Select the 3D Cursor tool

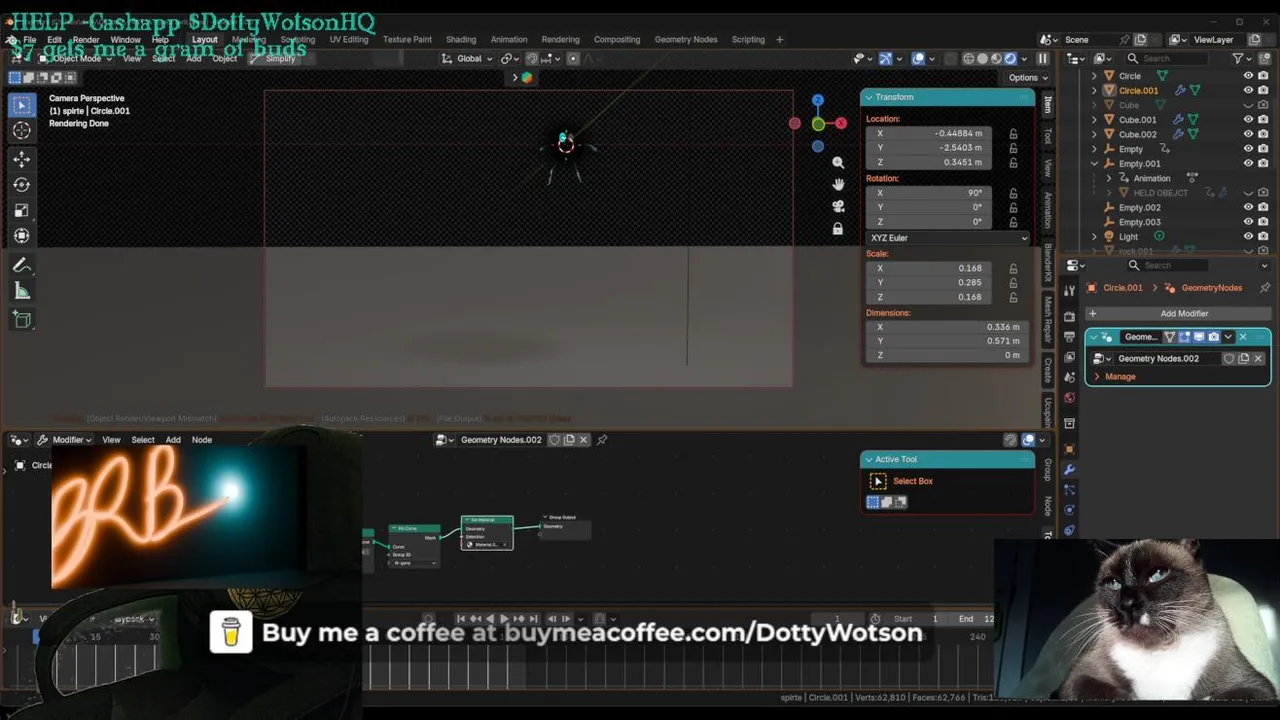21,130
